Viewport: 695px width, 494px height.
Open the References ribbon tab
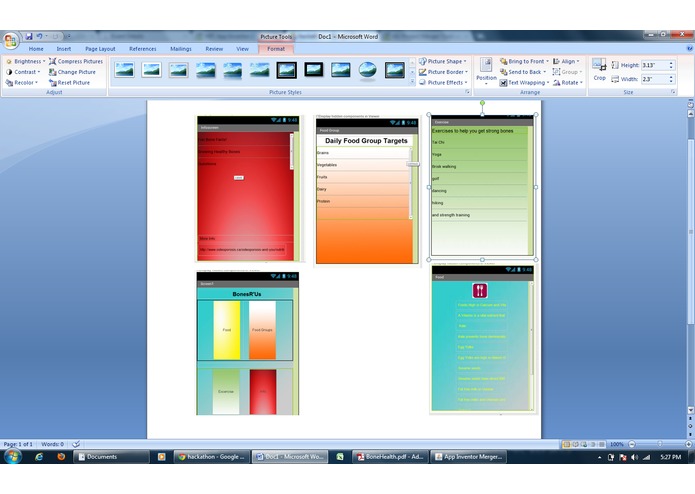point(143,49)
